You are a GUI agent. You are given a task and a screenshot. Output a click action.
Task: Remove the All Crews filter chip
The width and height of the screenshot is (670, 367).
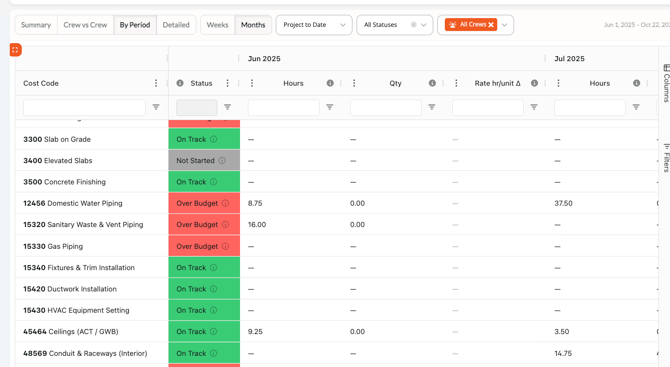click(491, 25)
